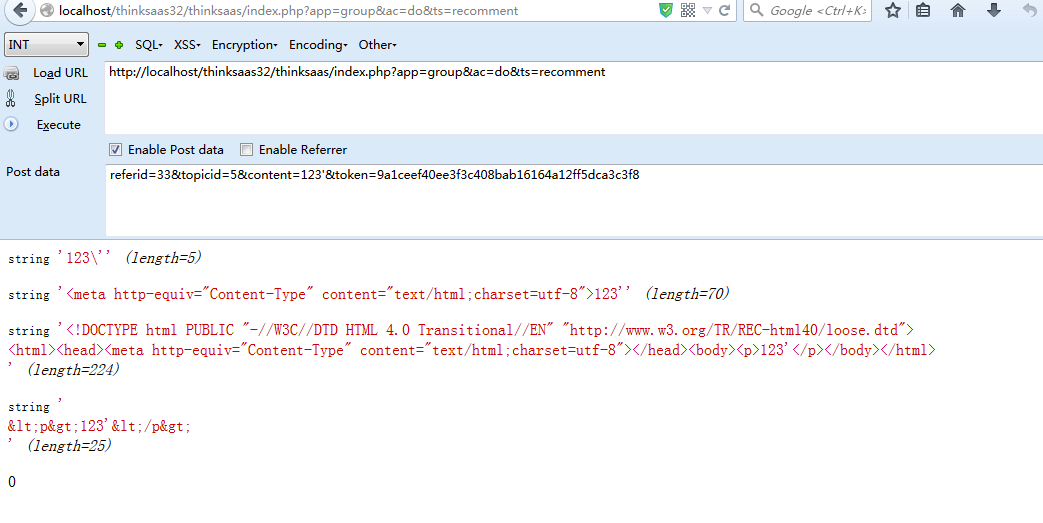
Task: Click the undo curved arrow icon
Action: 1030,10
